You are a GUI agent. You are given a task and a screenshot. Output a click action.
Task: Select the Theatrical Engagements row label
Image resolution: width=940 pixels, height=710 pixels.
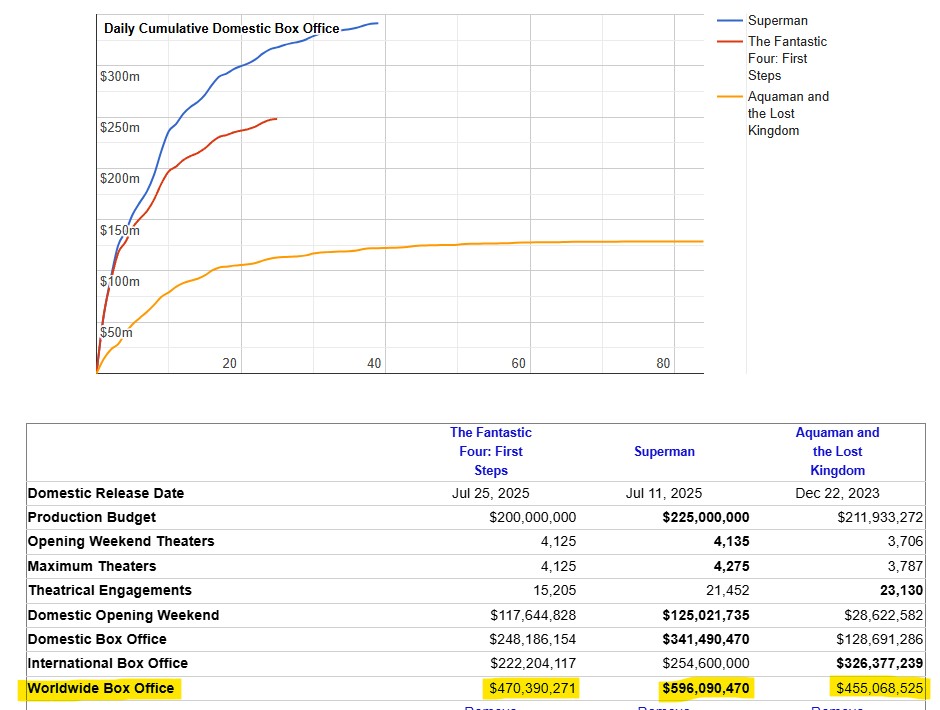tap(110, 590)
